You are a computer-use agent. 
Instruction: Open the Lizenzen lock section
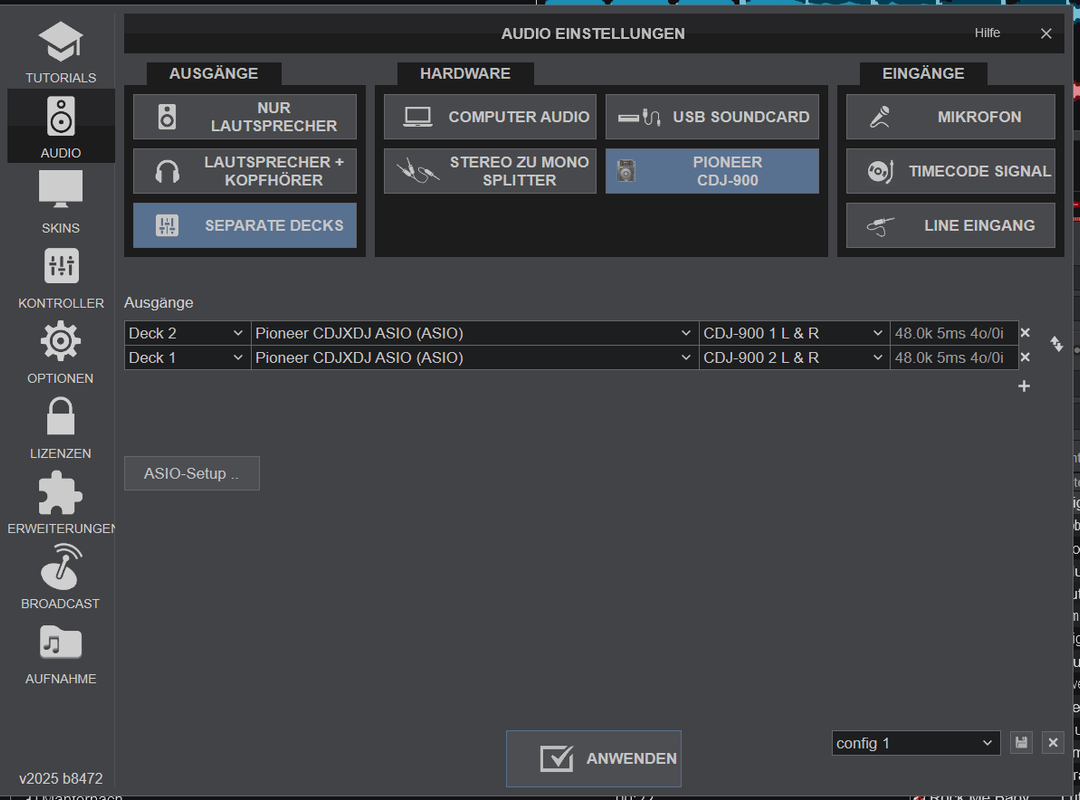[61, 427]
